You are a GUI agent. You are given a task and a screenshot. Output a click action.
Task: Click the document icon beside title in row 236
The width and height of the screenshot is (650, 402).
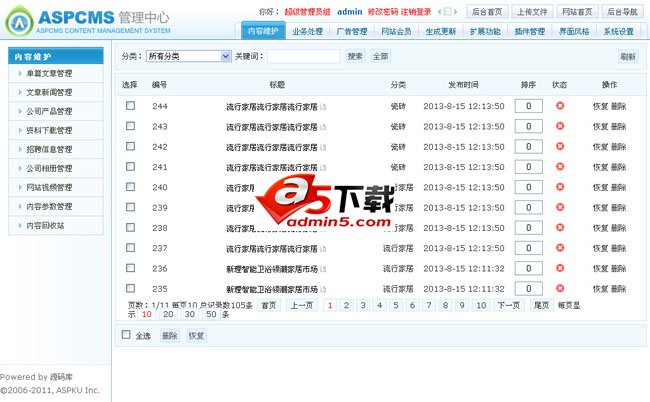(x=323, y=269)
